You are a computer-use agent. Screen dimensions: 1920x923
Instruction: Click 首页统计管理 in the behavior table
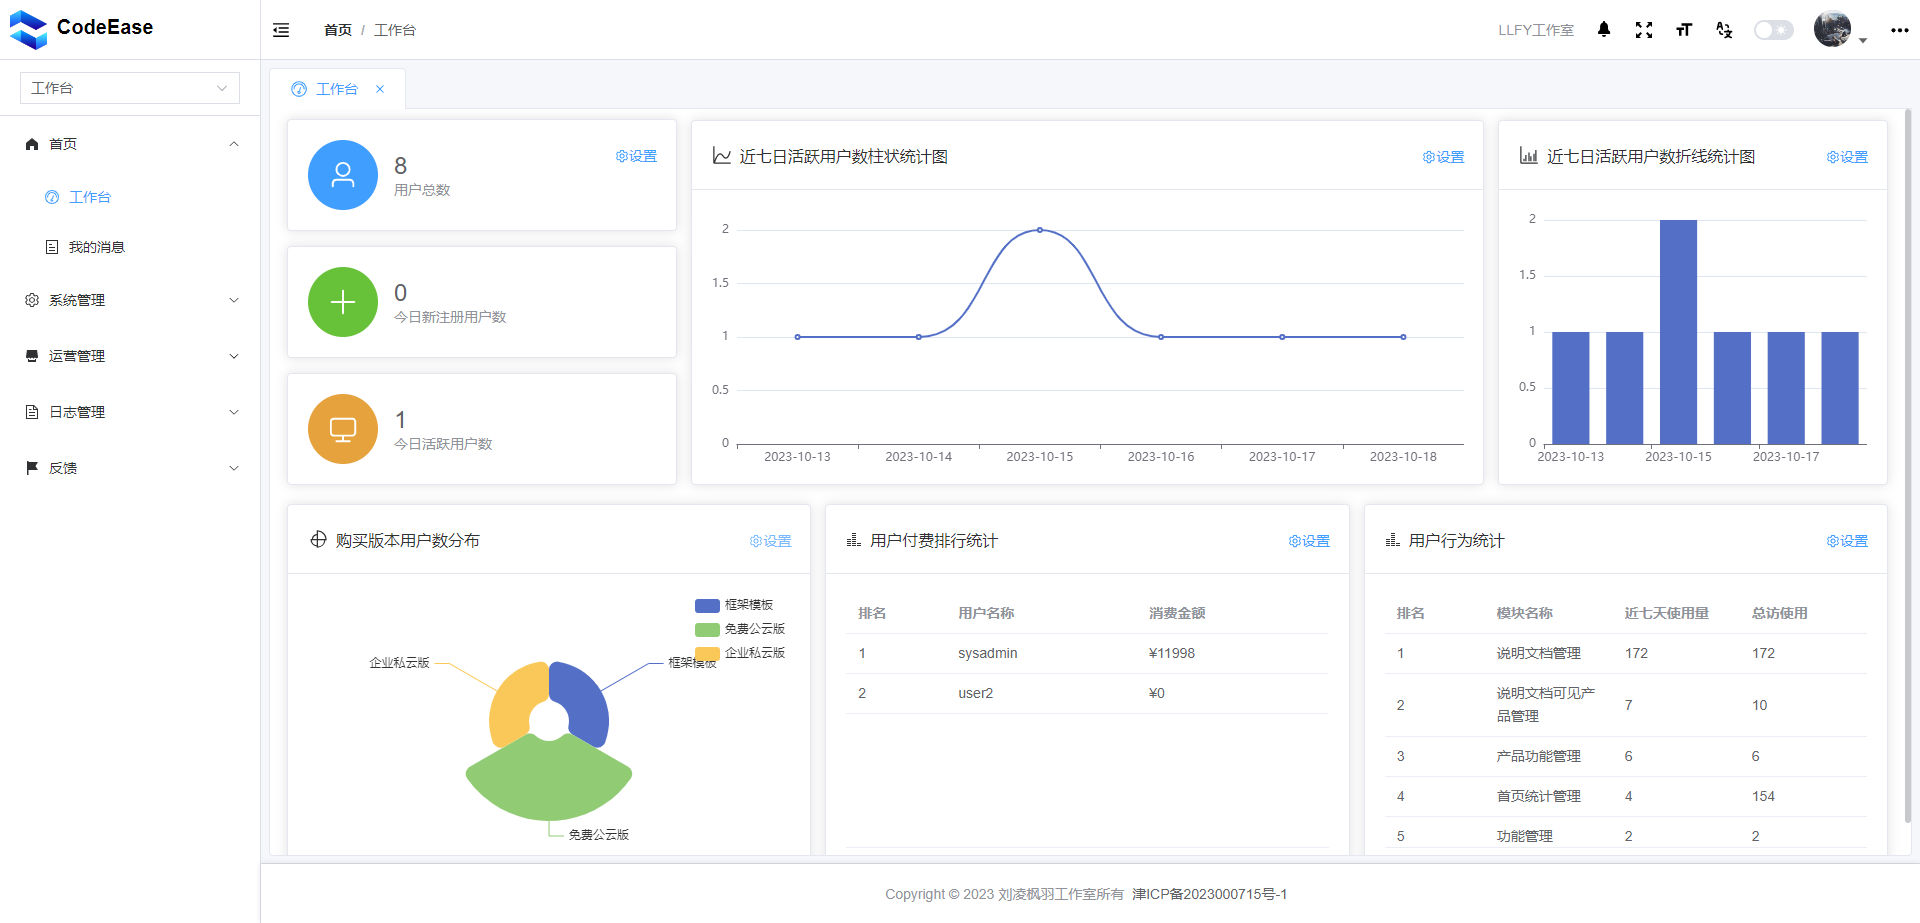tap(1538, 796)
